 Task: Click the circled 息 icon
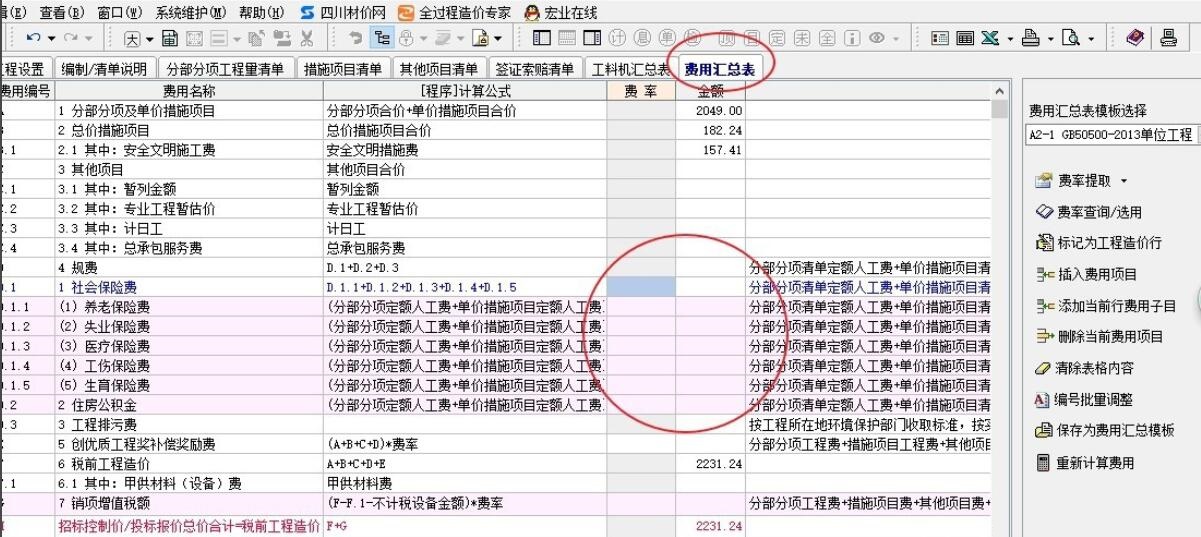coord(640,38)
